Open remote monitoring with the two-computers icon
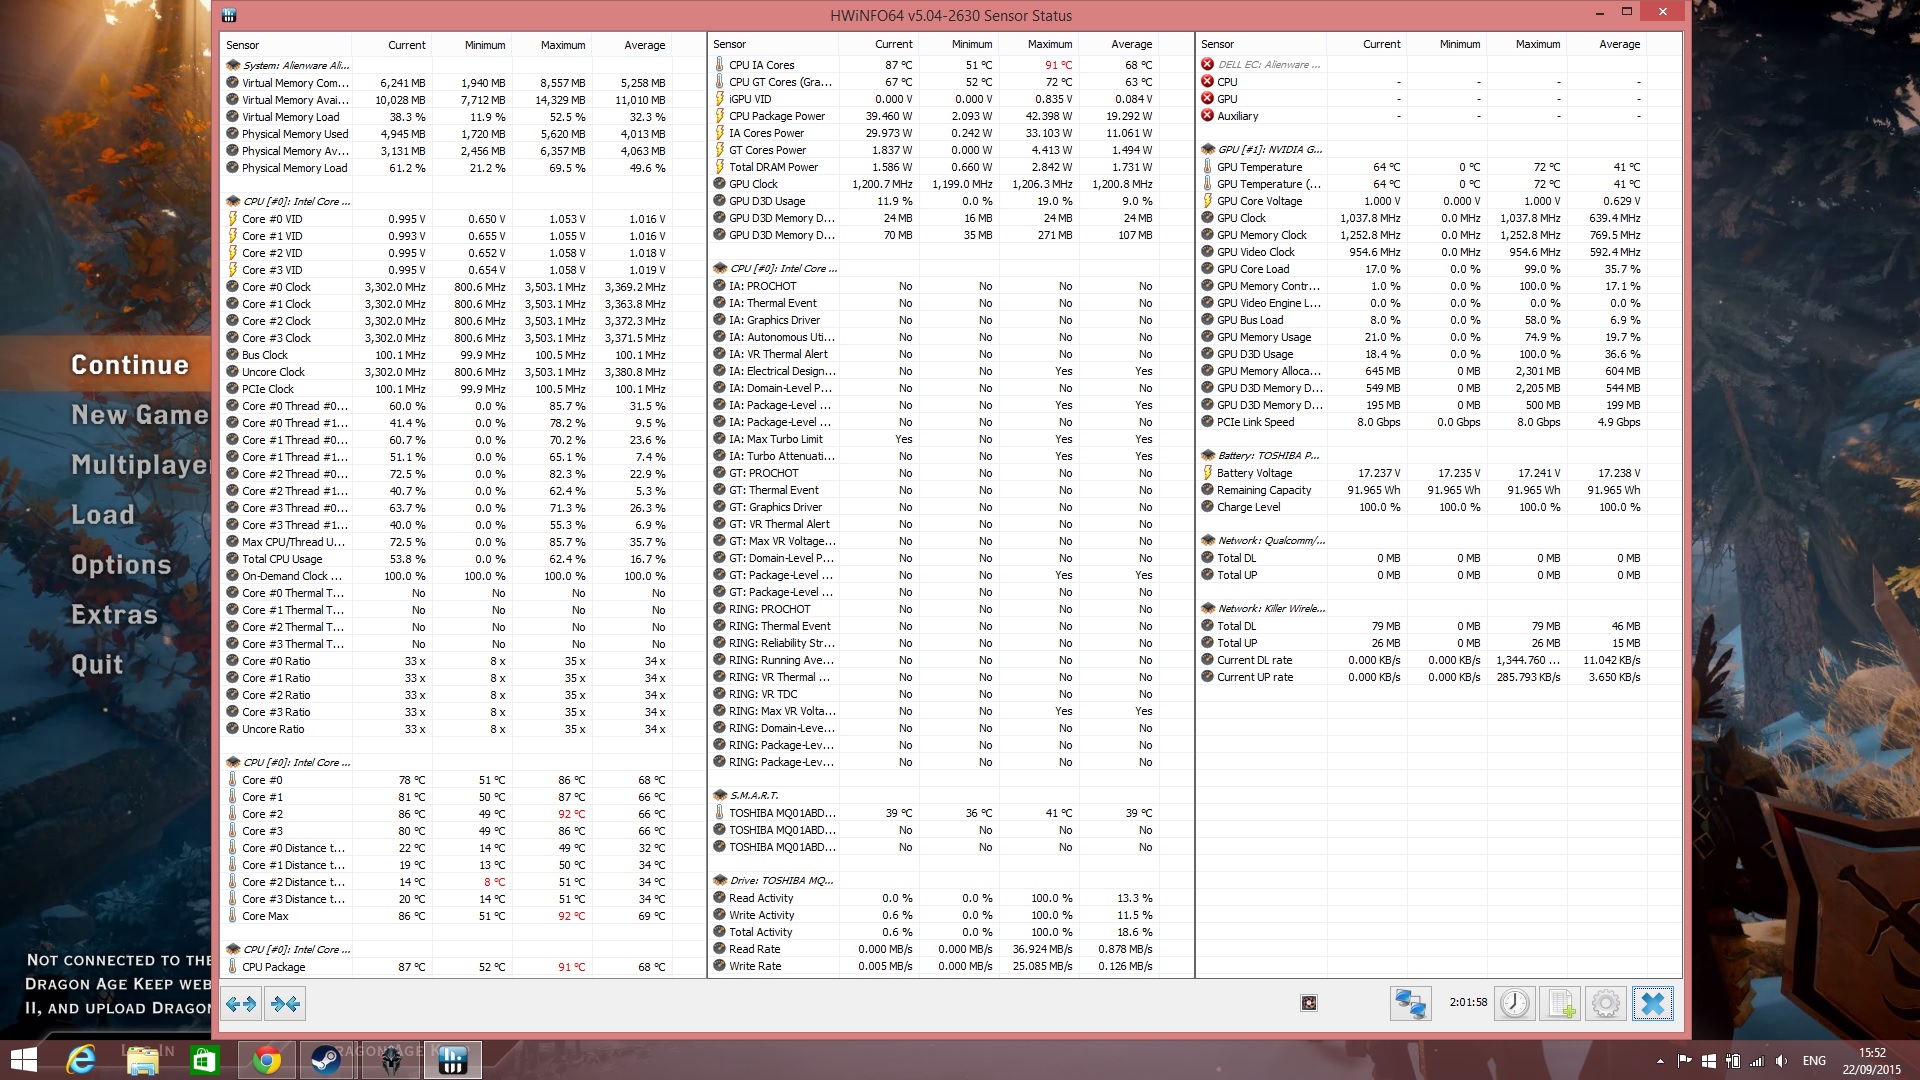1920x1080 pixels. 1410,1004
